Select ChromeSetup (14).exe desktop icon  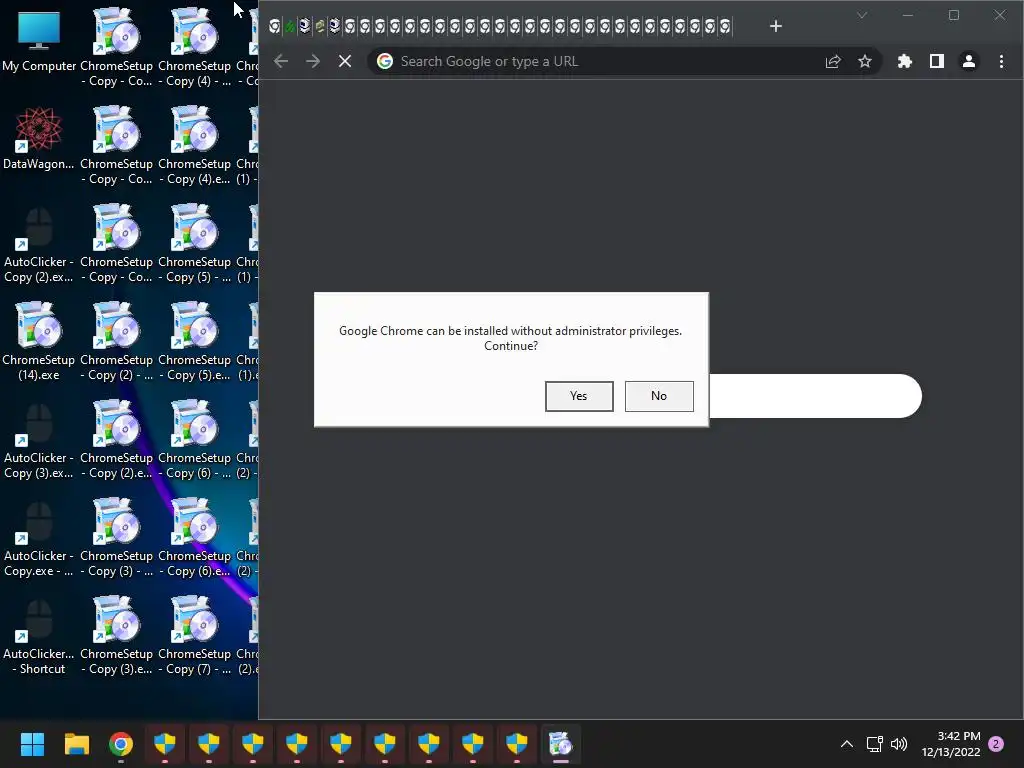click(x=39, y=343)
